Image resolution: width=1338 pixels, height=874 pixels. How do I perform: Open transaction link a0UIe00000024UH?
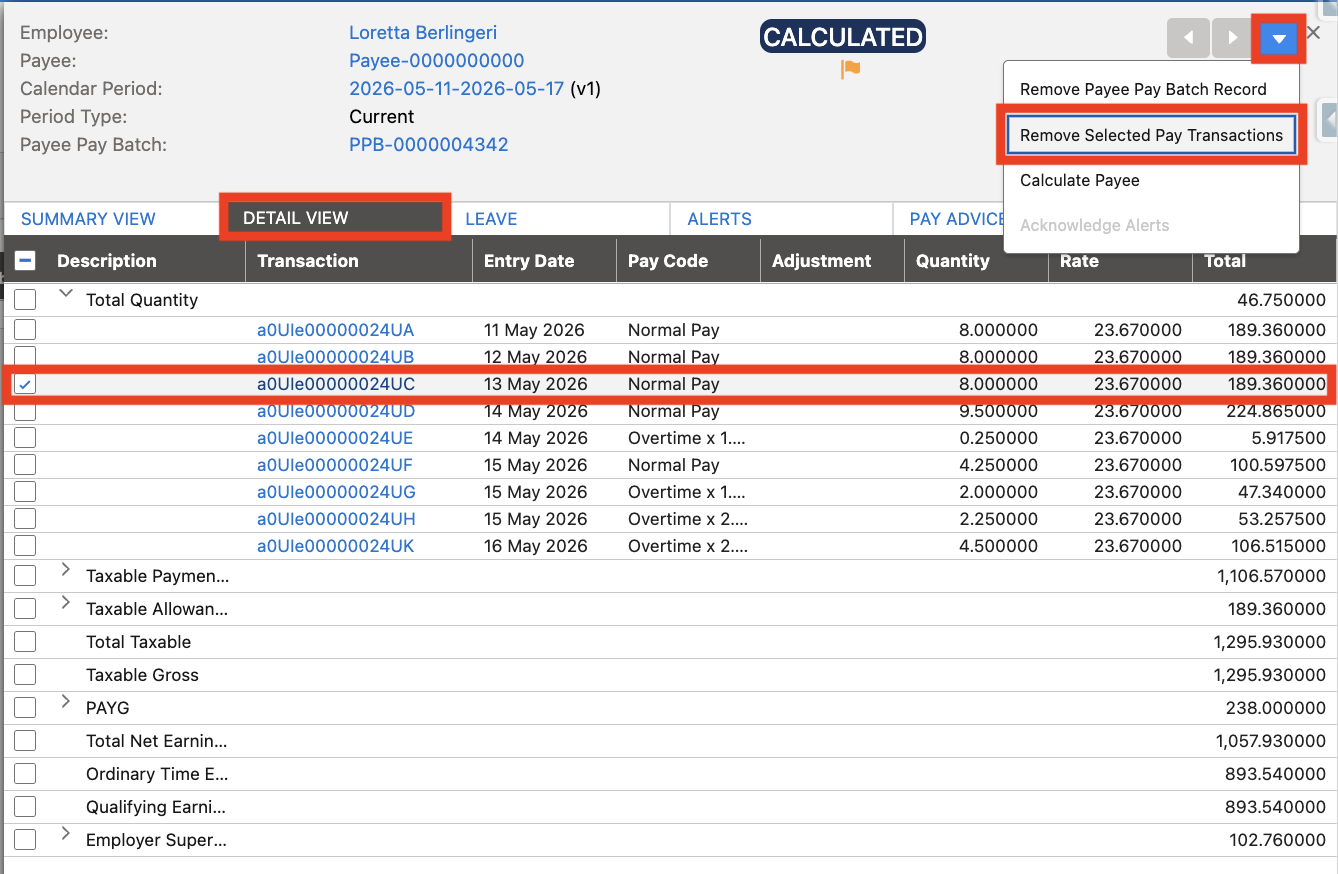336,519
